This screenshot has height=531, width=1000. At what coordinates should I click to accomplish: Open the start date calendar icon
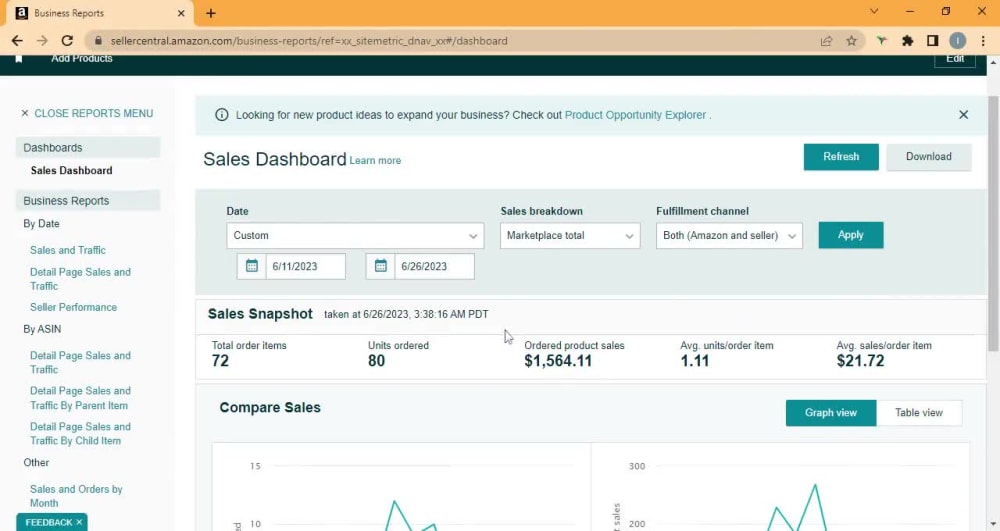(251, 266)
